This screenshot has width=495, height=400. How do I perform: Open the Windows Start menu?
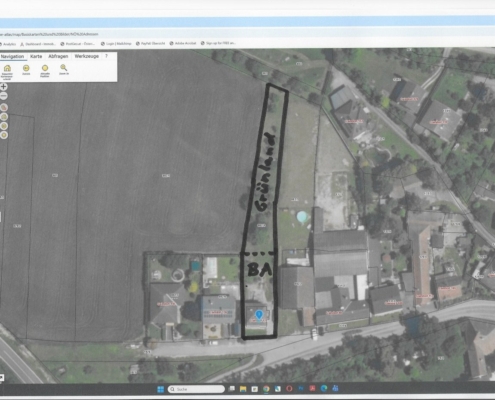(161, 389)
